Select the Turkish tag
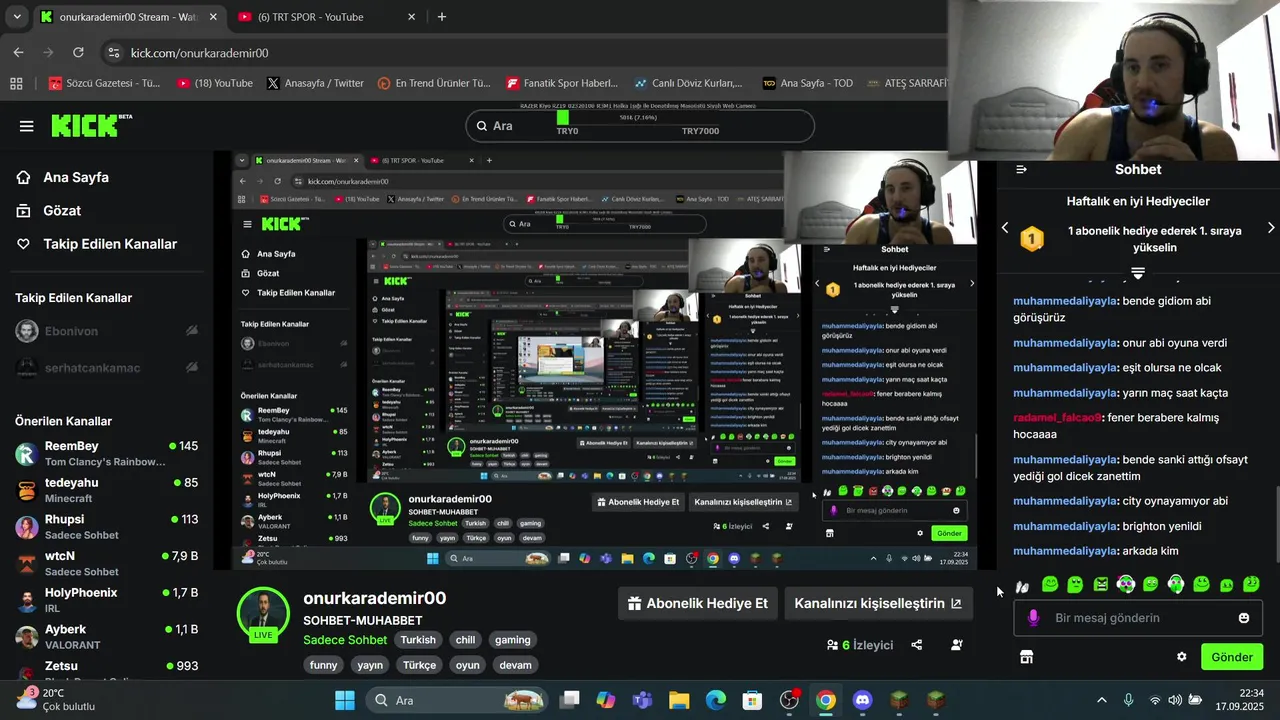The height and width of the screenshot is (720, 1280). pos(418,640)
